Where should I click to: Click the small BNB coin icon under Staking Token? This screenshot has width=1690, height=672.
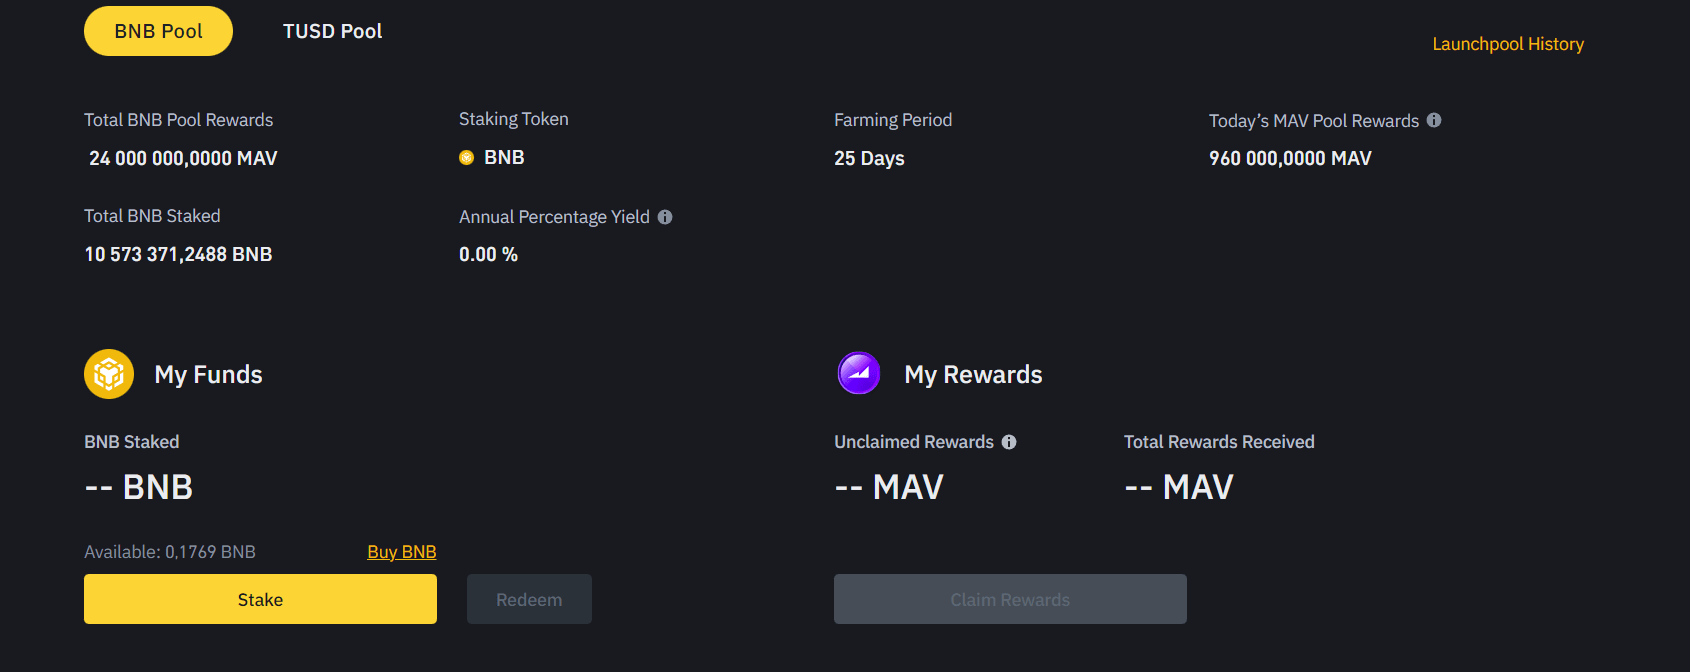pyautogui.click(x=466, y=157)
